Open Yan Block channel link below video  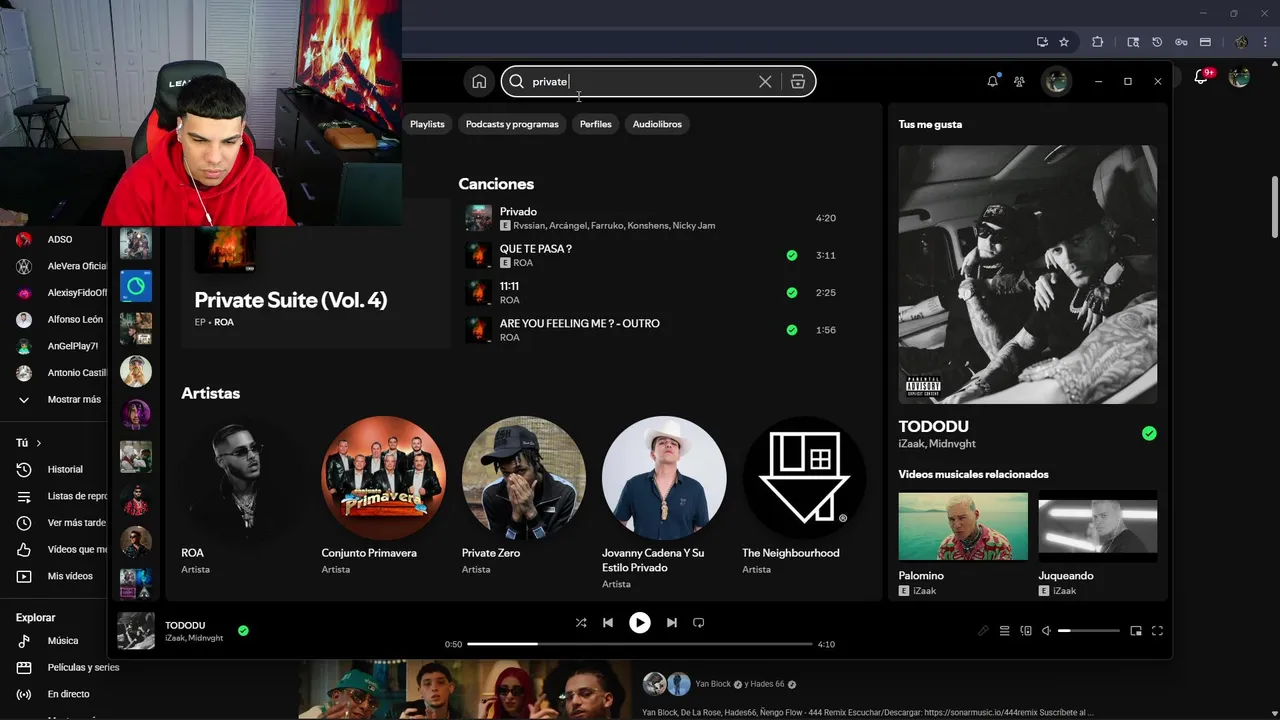[x=714, y=684]
